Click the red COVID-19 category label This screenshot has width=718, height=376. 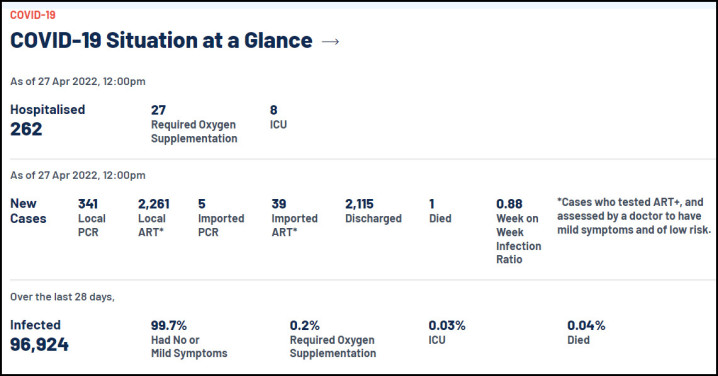click(x=33, y=15)
